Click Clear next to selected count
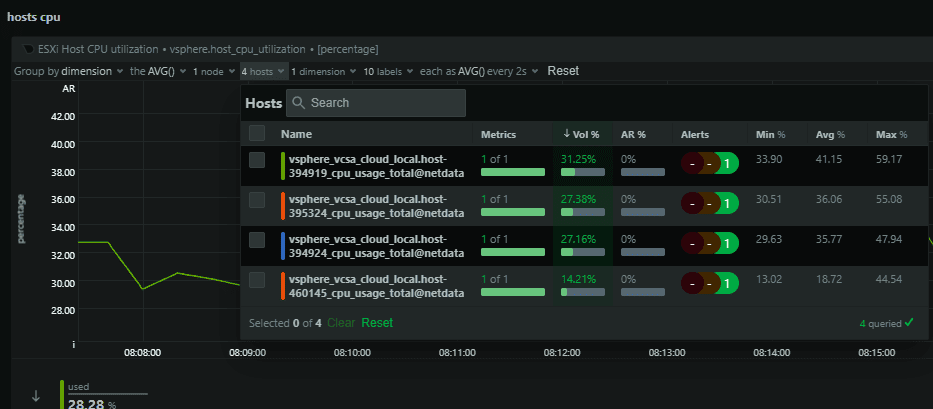 tap(341, 323)
